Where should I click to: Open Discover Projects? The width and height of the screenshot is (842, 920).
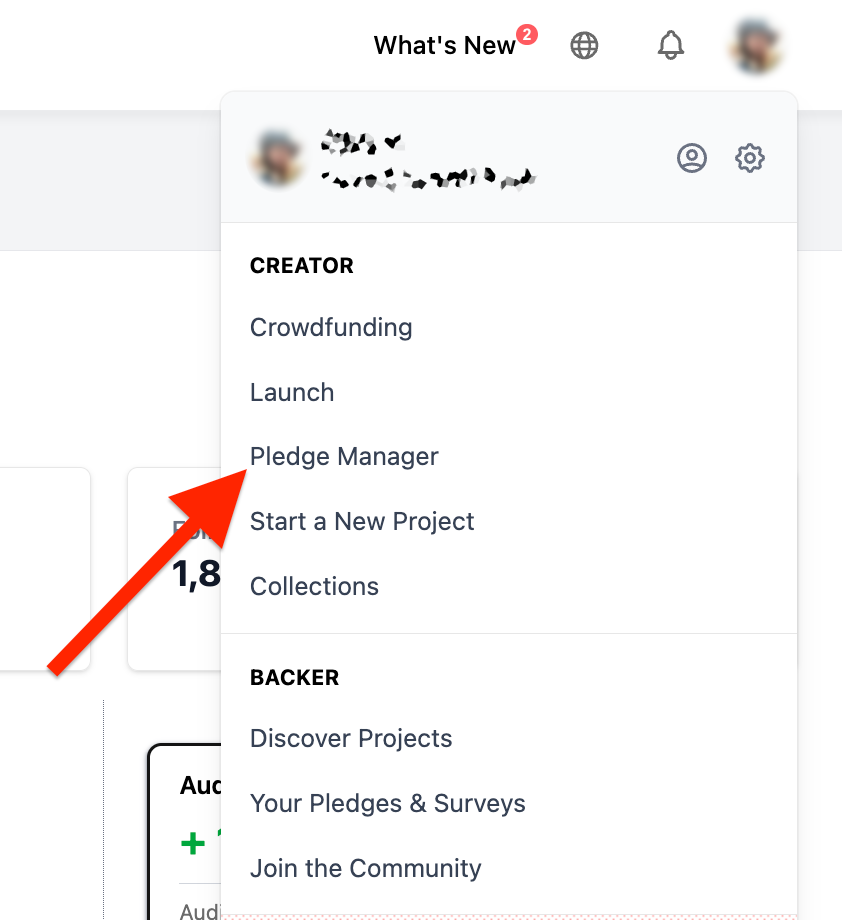351,738
